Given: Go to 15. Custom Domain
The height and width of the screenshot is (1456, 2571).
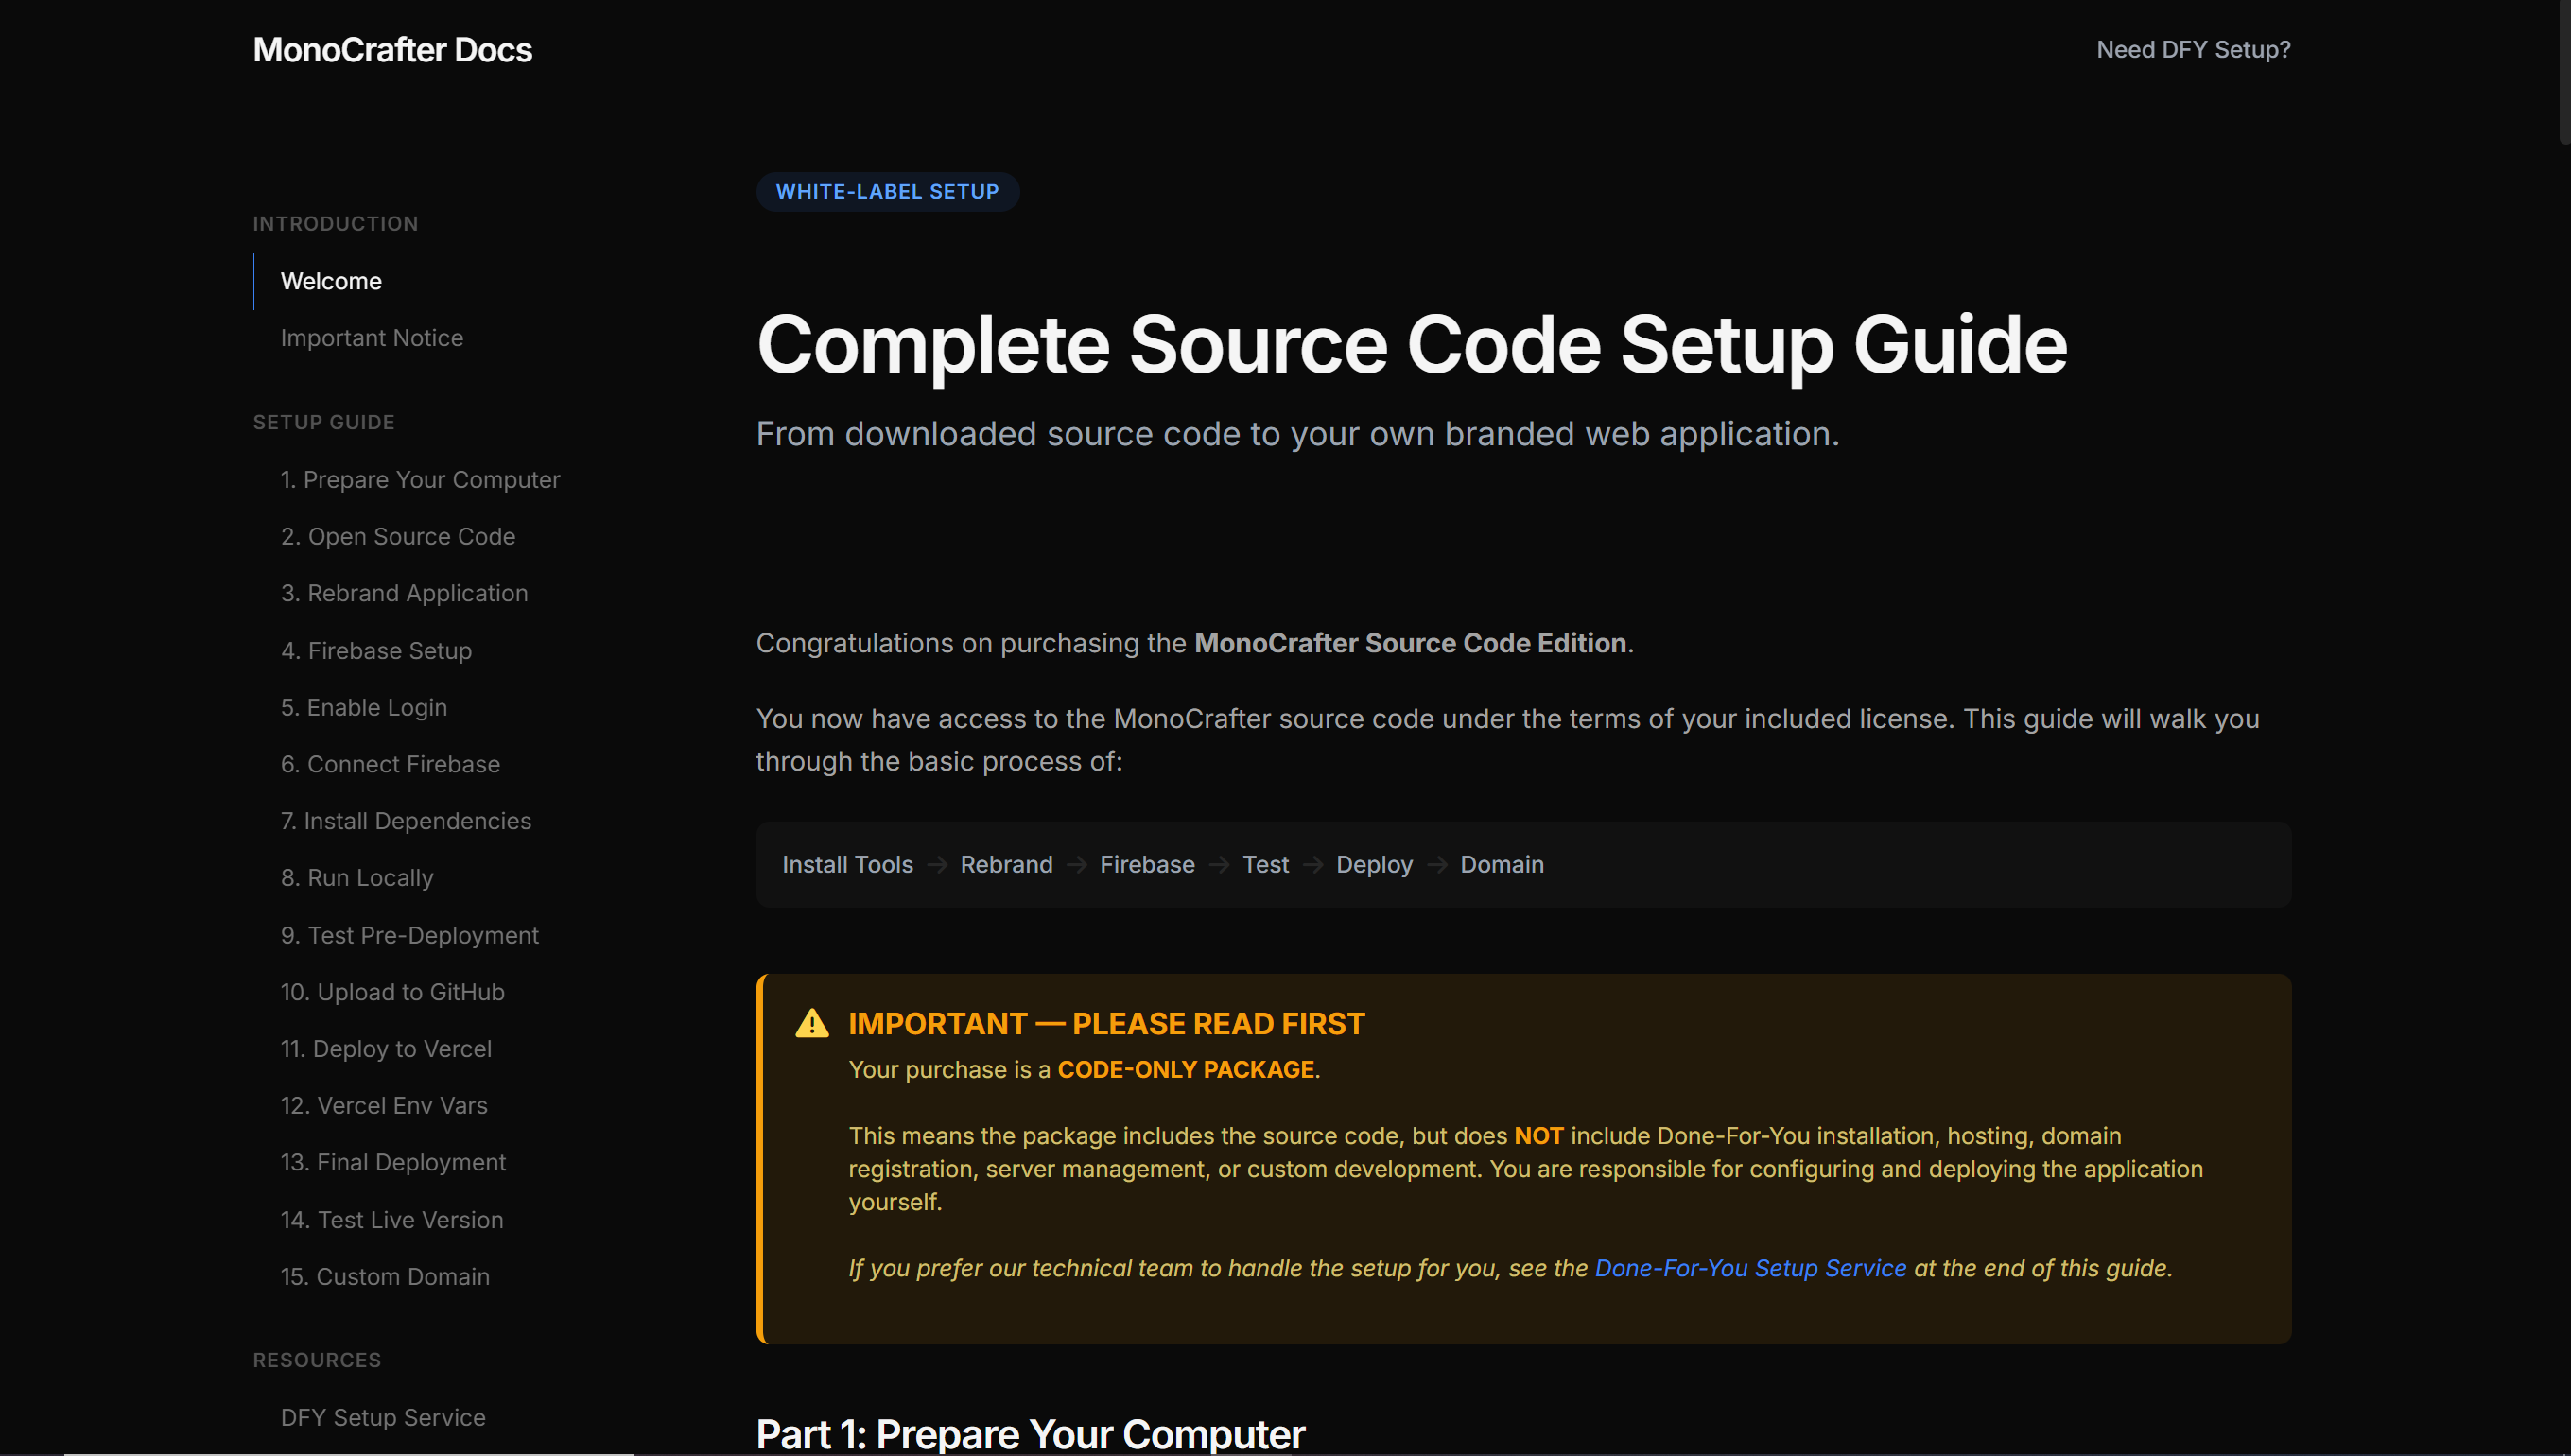Looking at the screenshot, I should (x=385, y=1277).
